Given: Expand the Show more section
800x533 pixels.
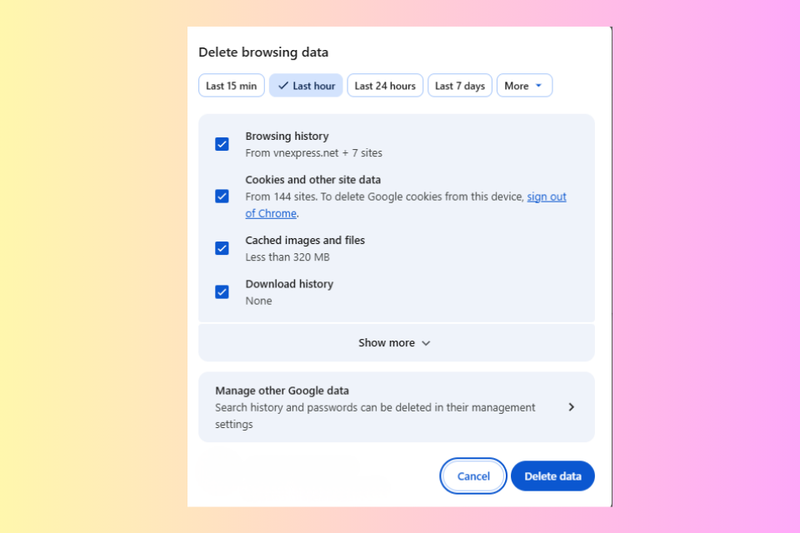Looking at the screenshot, I should [x=396, y=343].
